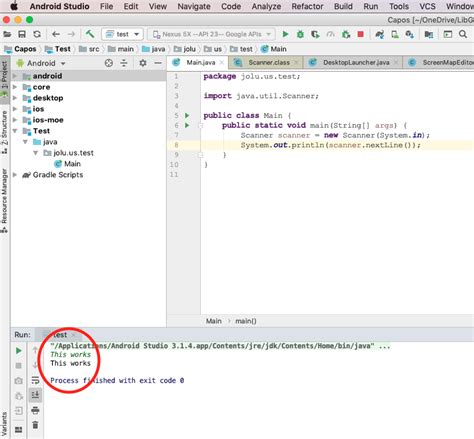Expand the ios-moe module in project tree

(15, 120)
